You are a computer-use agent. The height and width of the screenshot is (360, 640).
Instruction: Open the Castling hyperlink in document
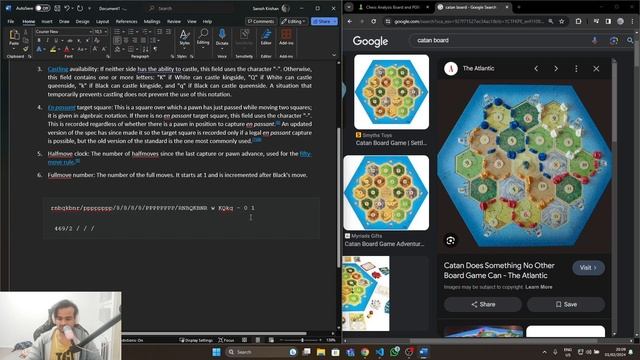pos(58,69)
